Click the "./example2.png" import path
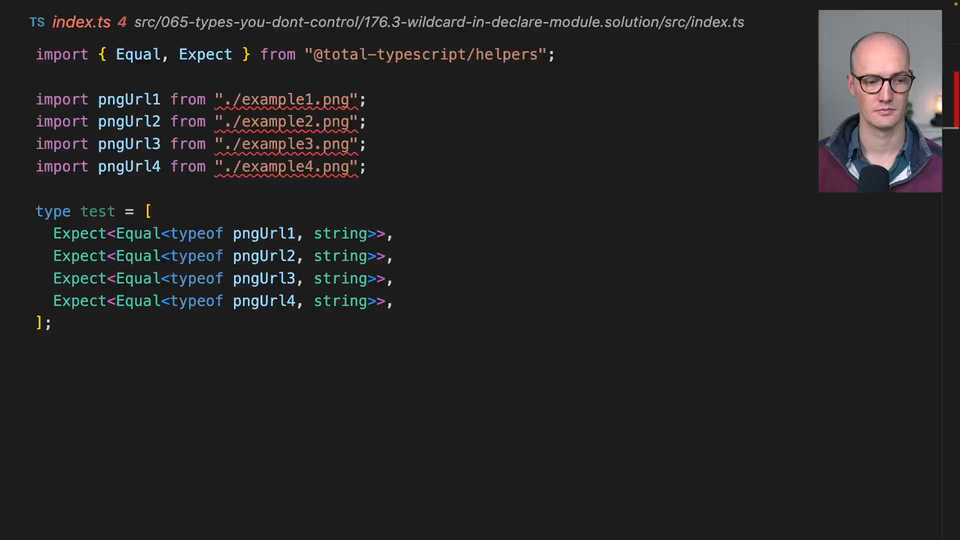 [286, 121]
